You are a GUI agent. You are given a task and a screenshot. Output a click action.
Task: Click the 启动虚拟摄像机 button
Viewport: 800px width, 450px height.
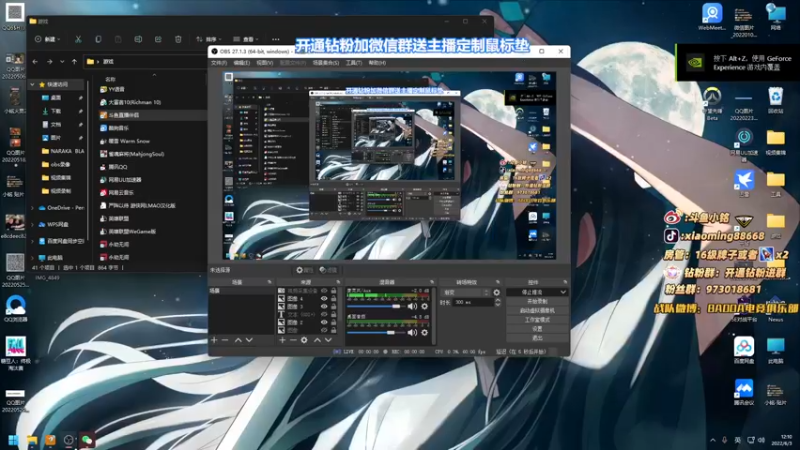pyautogui.click(x=537, y=311)
